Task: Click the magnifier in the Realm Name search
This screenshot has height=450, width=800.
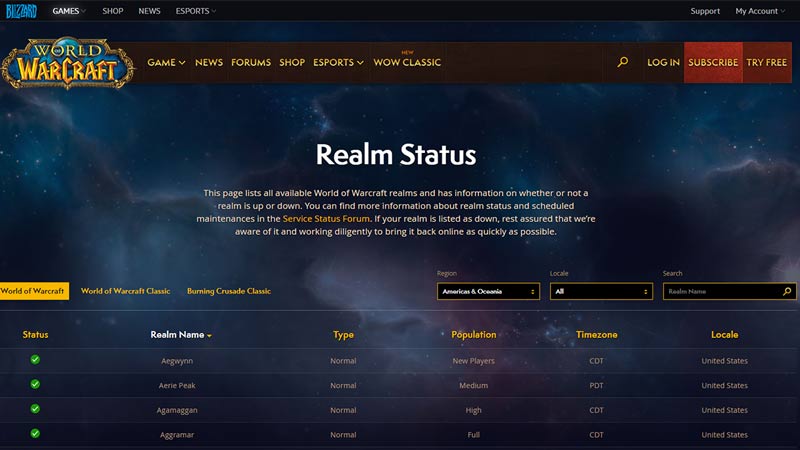Action: 787,292
